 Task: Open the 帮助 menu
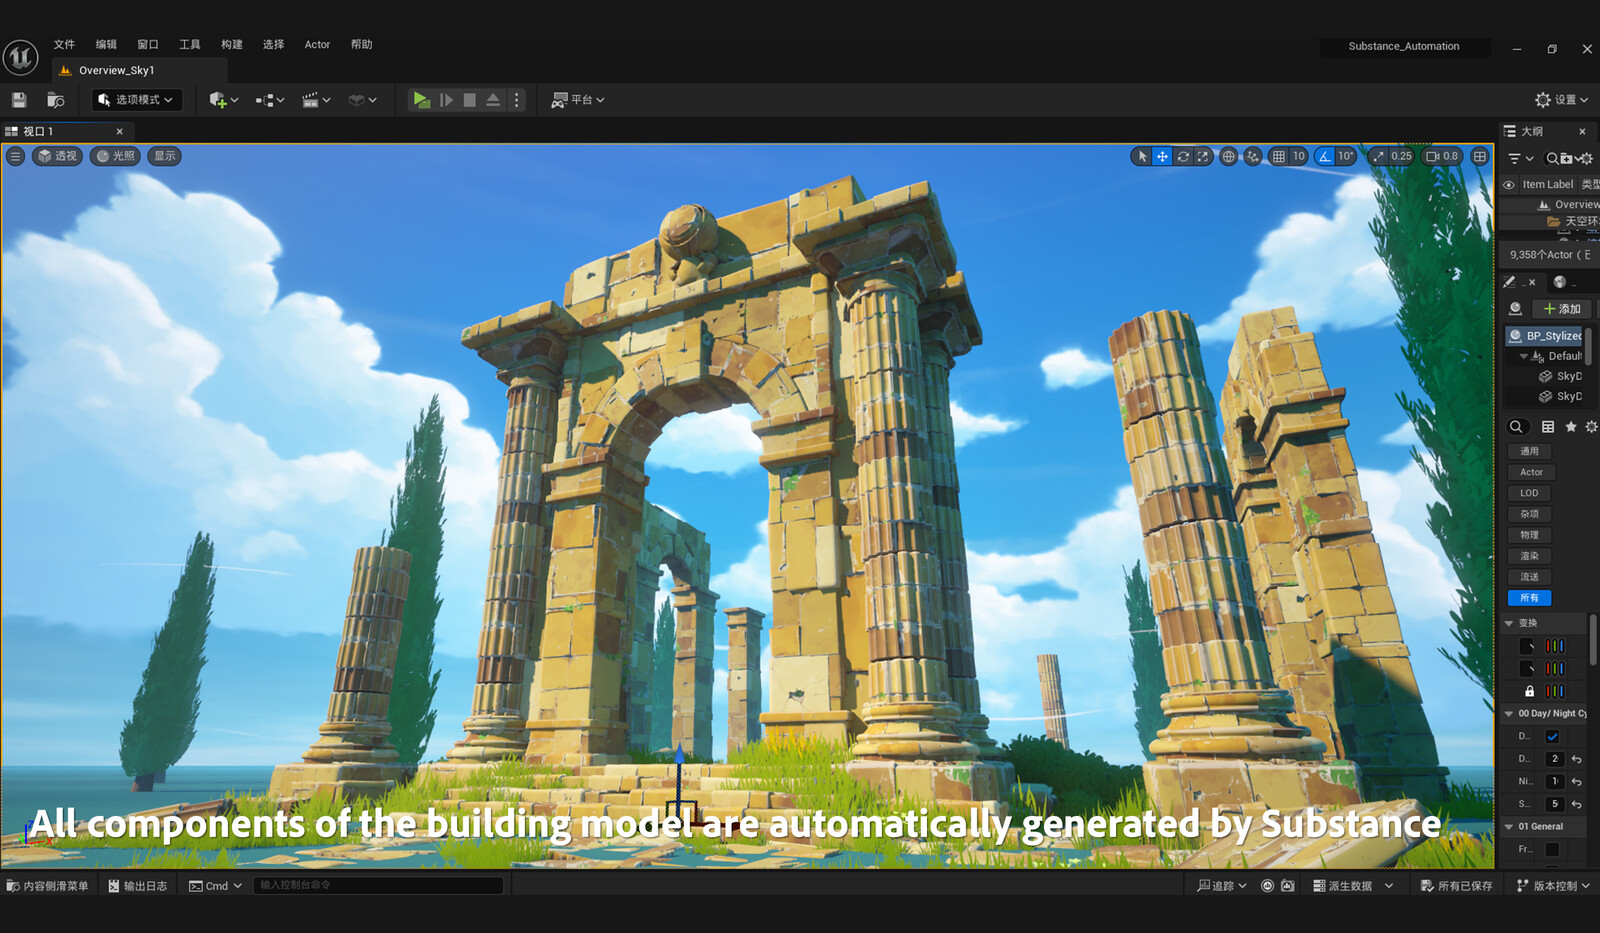[362, 45]
